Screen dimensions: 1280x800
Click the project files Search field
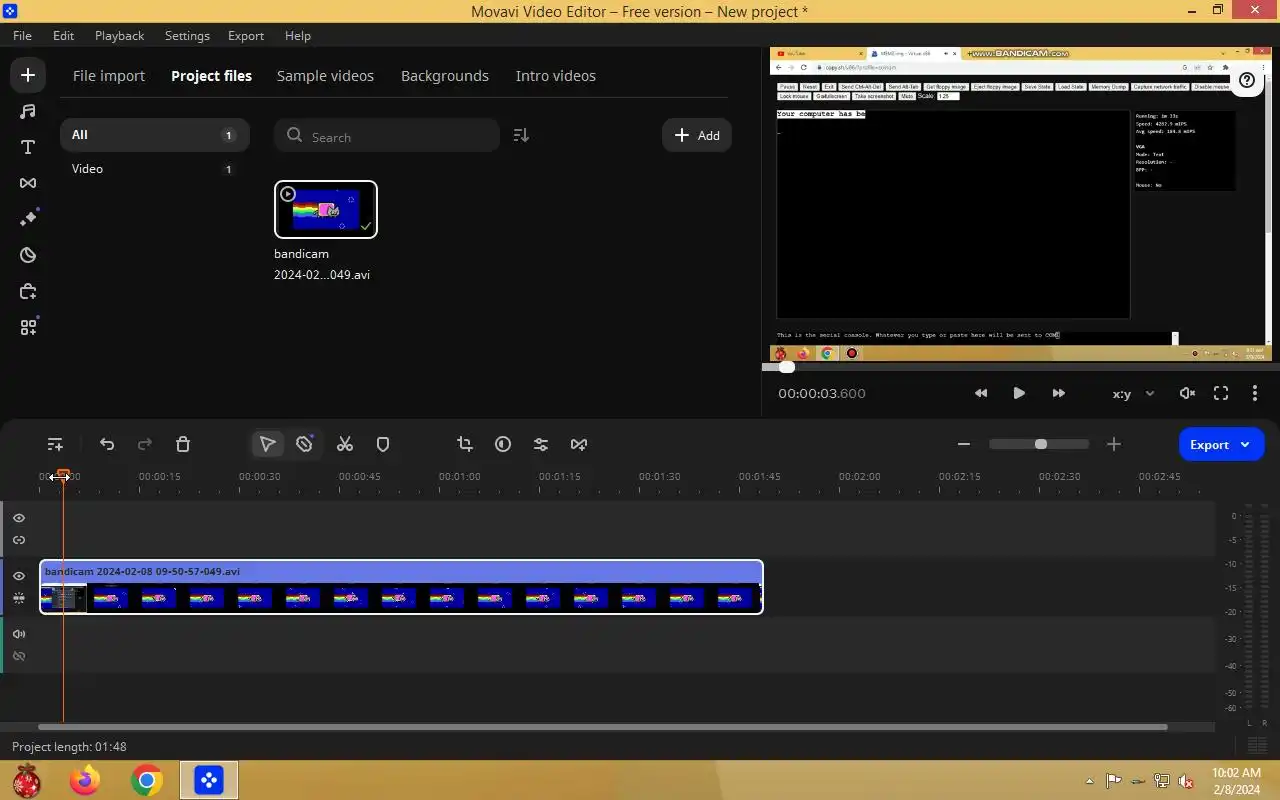[x=387, y=135]
